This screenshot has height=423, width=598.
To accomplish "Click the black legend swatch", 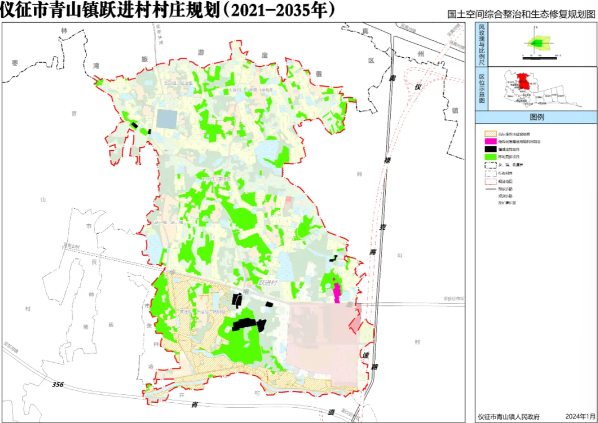I will [490, 149].
